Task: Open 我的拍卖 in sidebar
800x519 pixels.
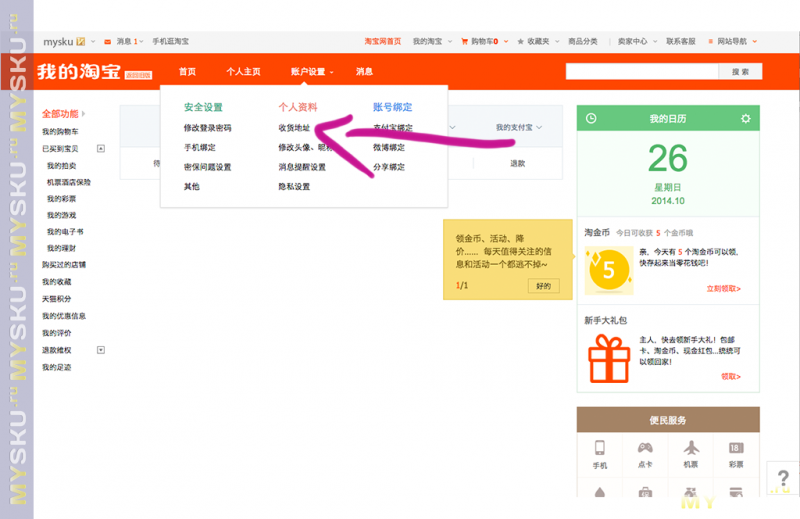Action: [61, 166]
